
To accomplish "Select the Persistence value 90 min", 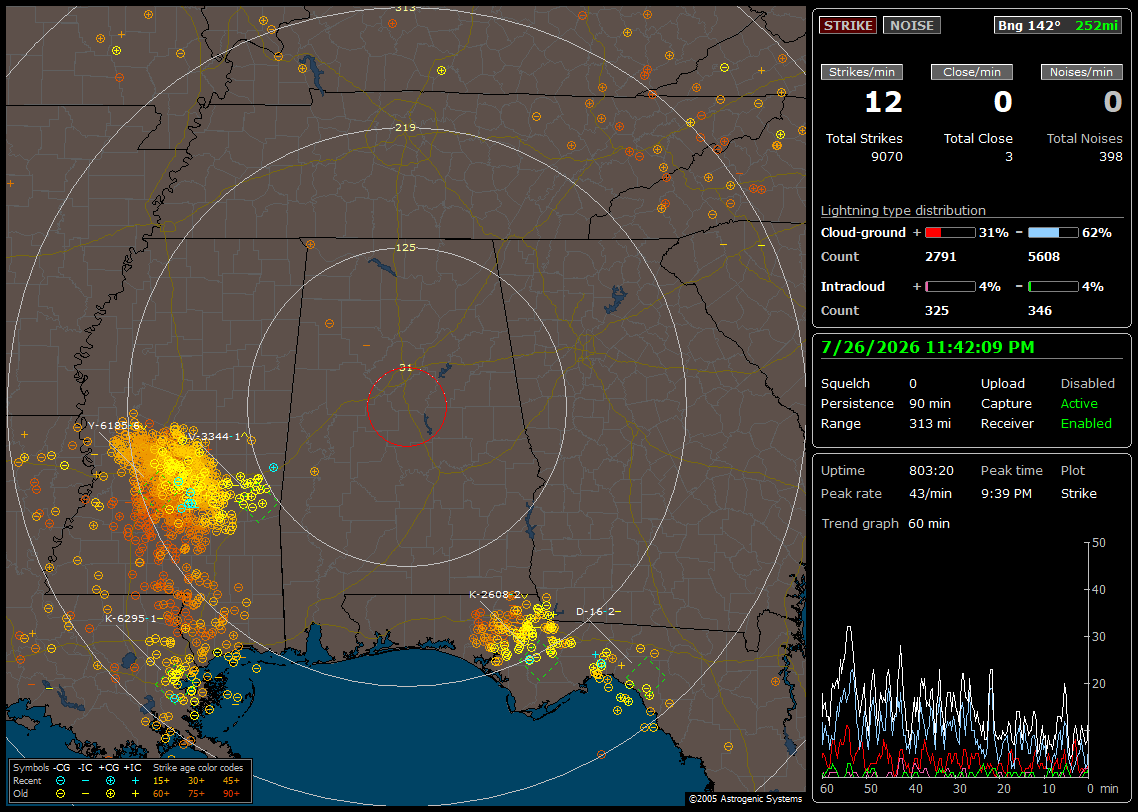I will point(930,404).
